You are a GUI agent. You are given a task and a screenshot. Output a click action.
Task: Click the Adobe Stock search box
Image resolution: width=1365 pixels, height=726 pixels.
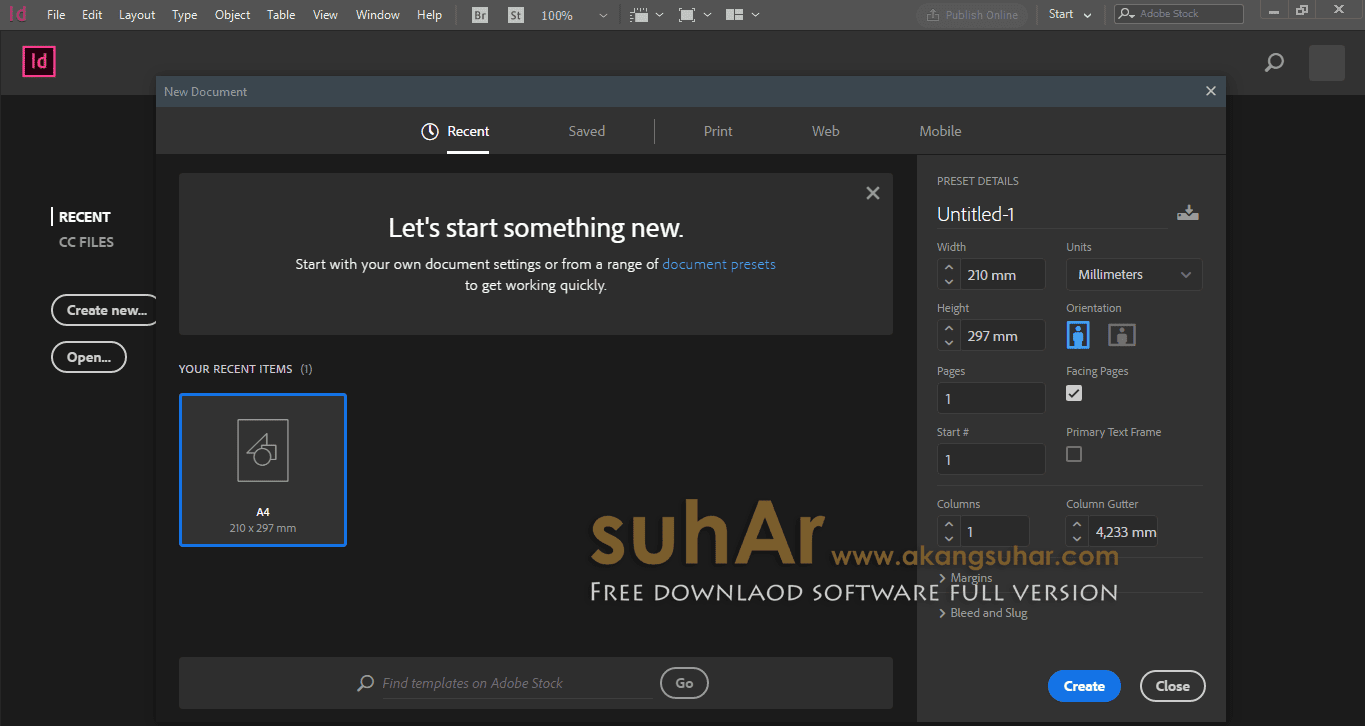click(1180, 14)
